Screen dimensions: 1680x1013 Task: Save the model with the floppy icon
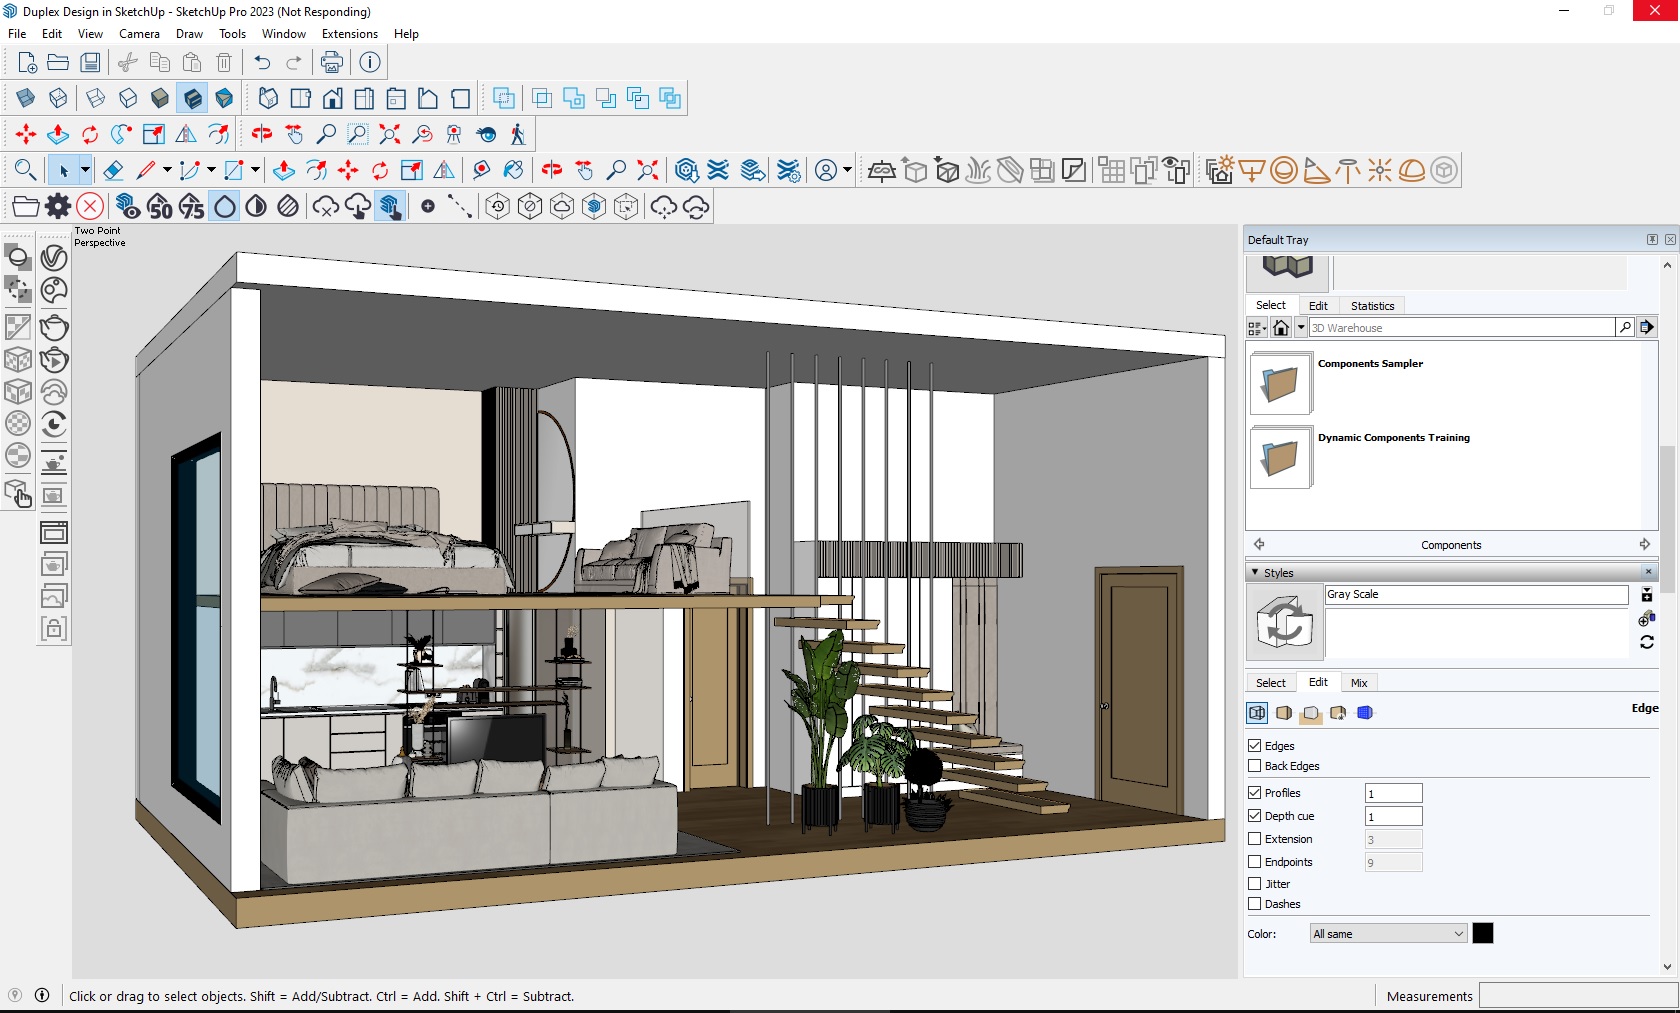pyautogui.click(x=90, y=62)
